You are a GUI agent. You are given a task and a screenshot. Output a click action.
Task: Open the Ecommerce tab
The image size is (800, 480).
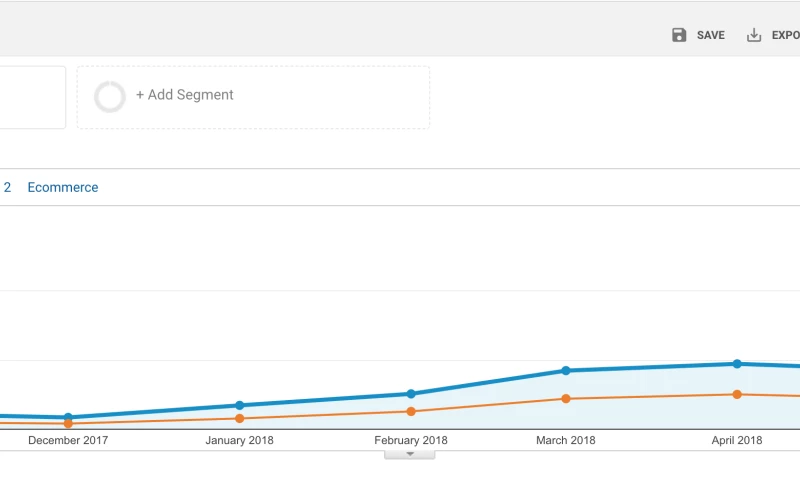[63, 187]
